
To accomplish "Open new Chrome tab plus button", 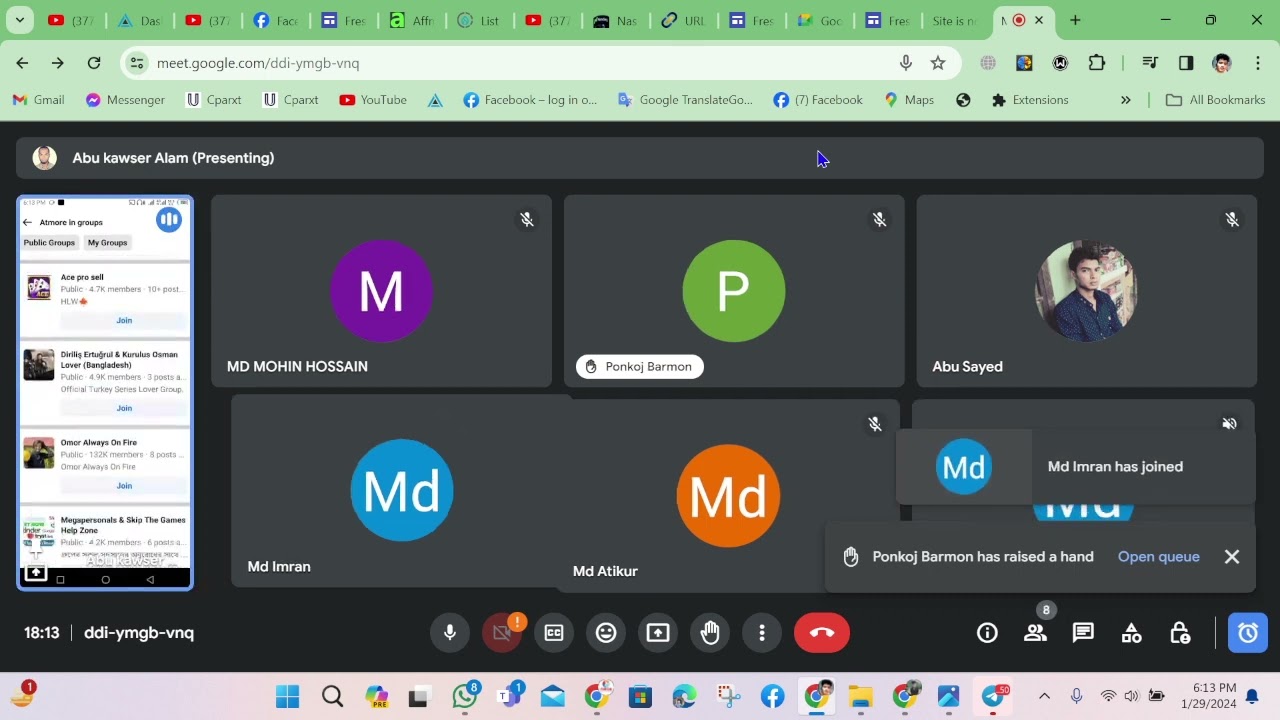I will pos(1075,20).
